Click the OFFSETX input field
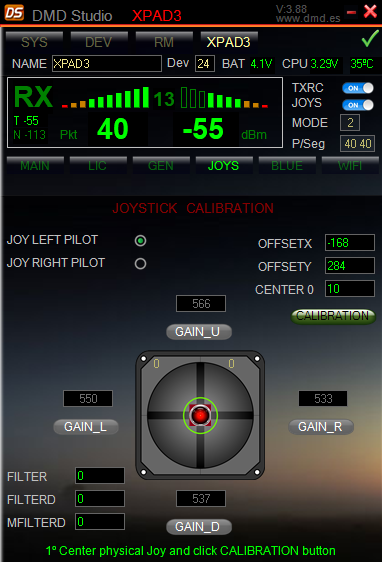Screen dimensions: 382x562 click(x=350, y=243)
